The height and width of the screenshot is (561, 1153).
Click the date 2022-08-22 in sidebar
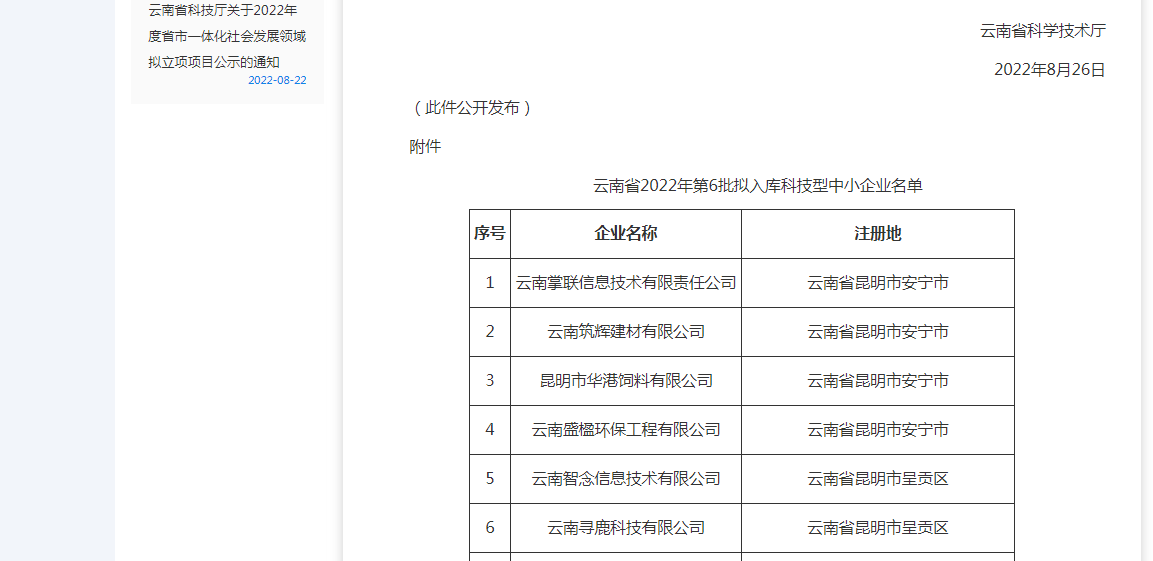click(277, 80)
